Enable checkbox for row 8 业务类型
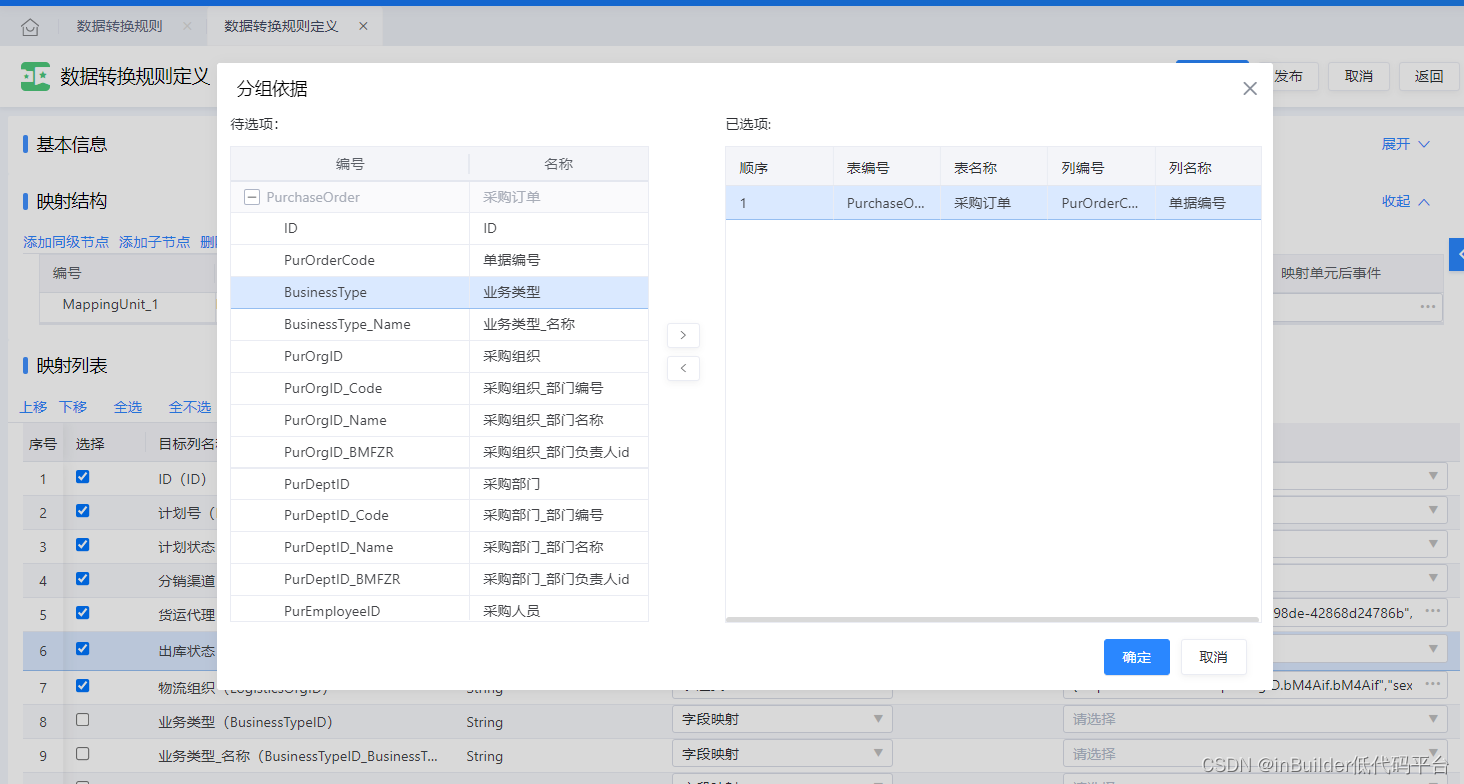 click(x=83, y=720)
